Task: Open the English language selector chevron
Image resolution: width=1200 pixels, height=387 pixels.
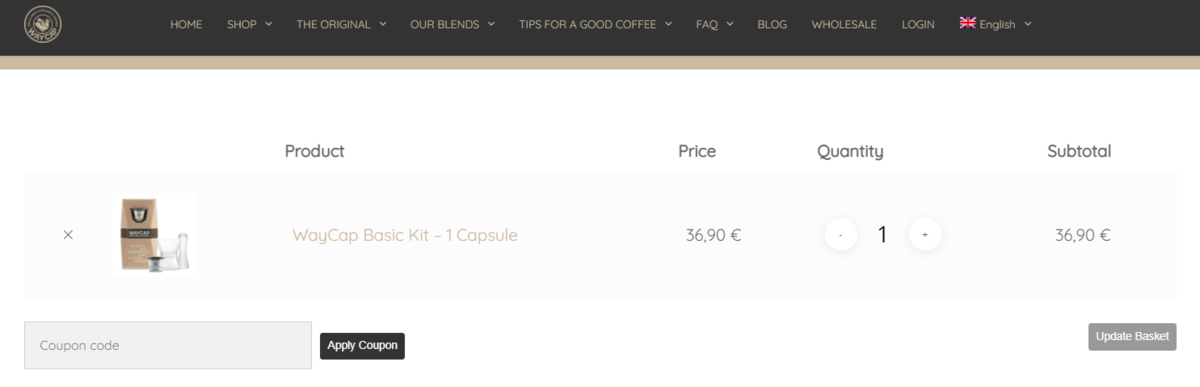Action: pyautogui.click(x=1028, y=24)
